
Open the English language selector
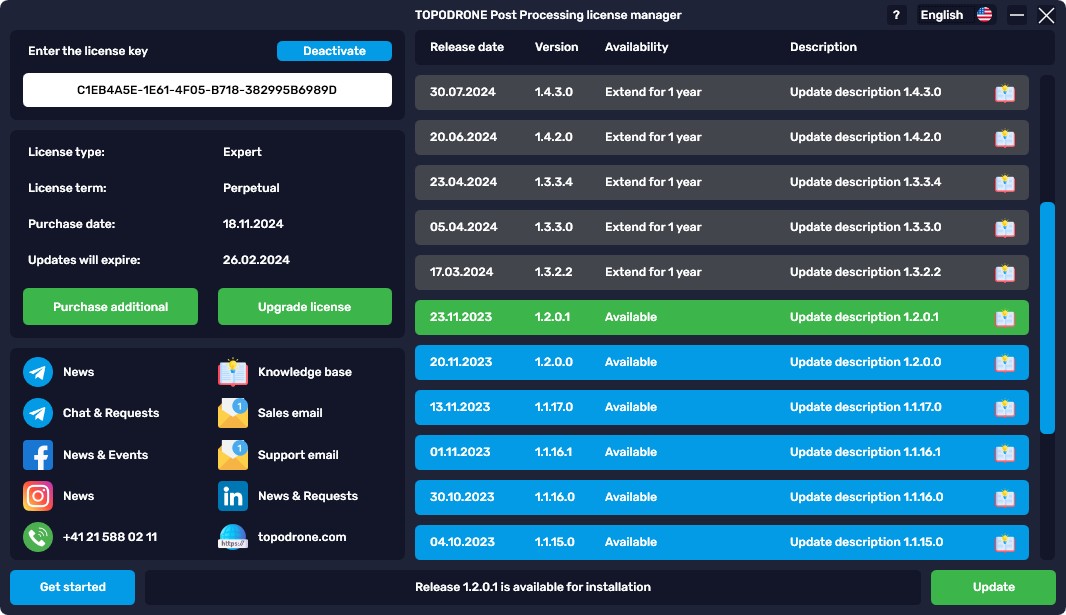955,15
